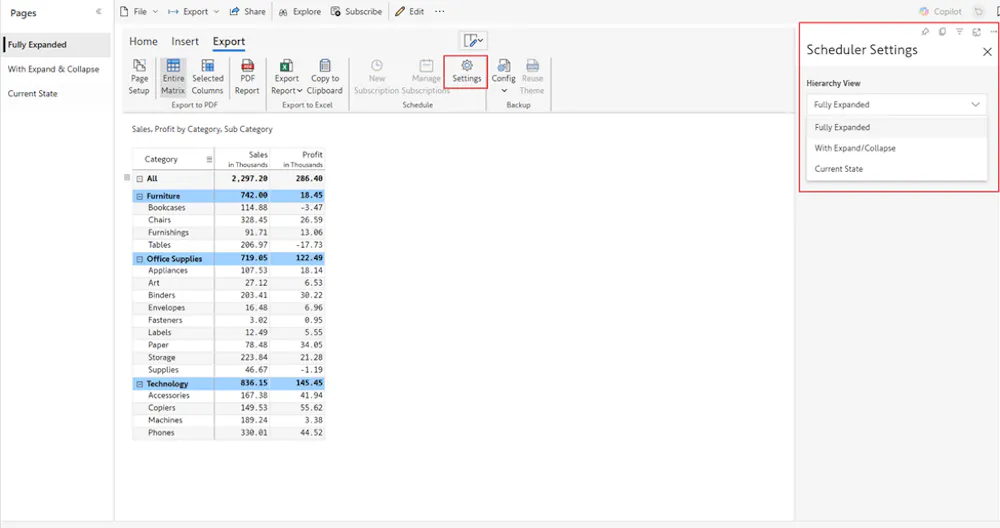Select the Bookcases row label
Screen dimensions: 1000x528
coord(166,208)
